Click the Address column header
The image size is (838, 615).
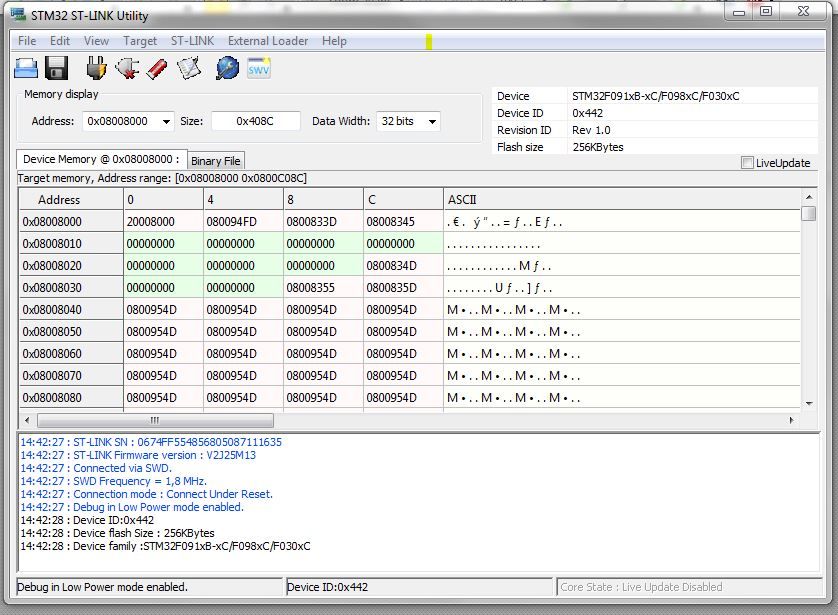[71, 199]
